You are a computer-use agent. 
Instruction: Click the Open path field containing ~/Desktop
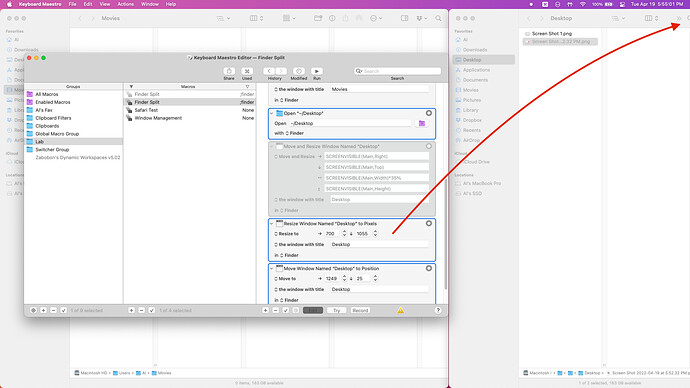(350, 124)
